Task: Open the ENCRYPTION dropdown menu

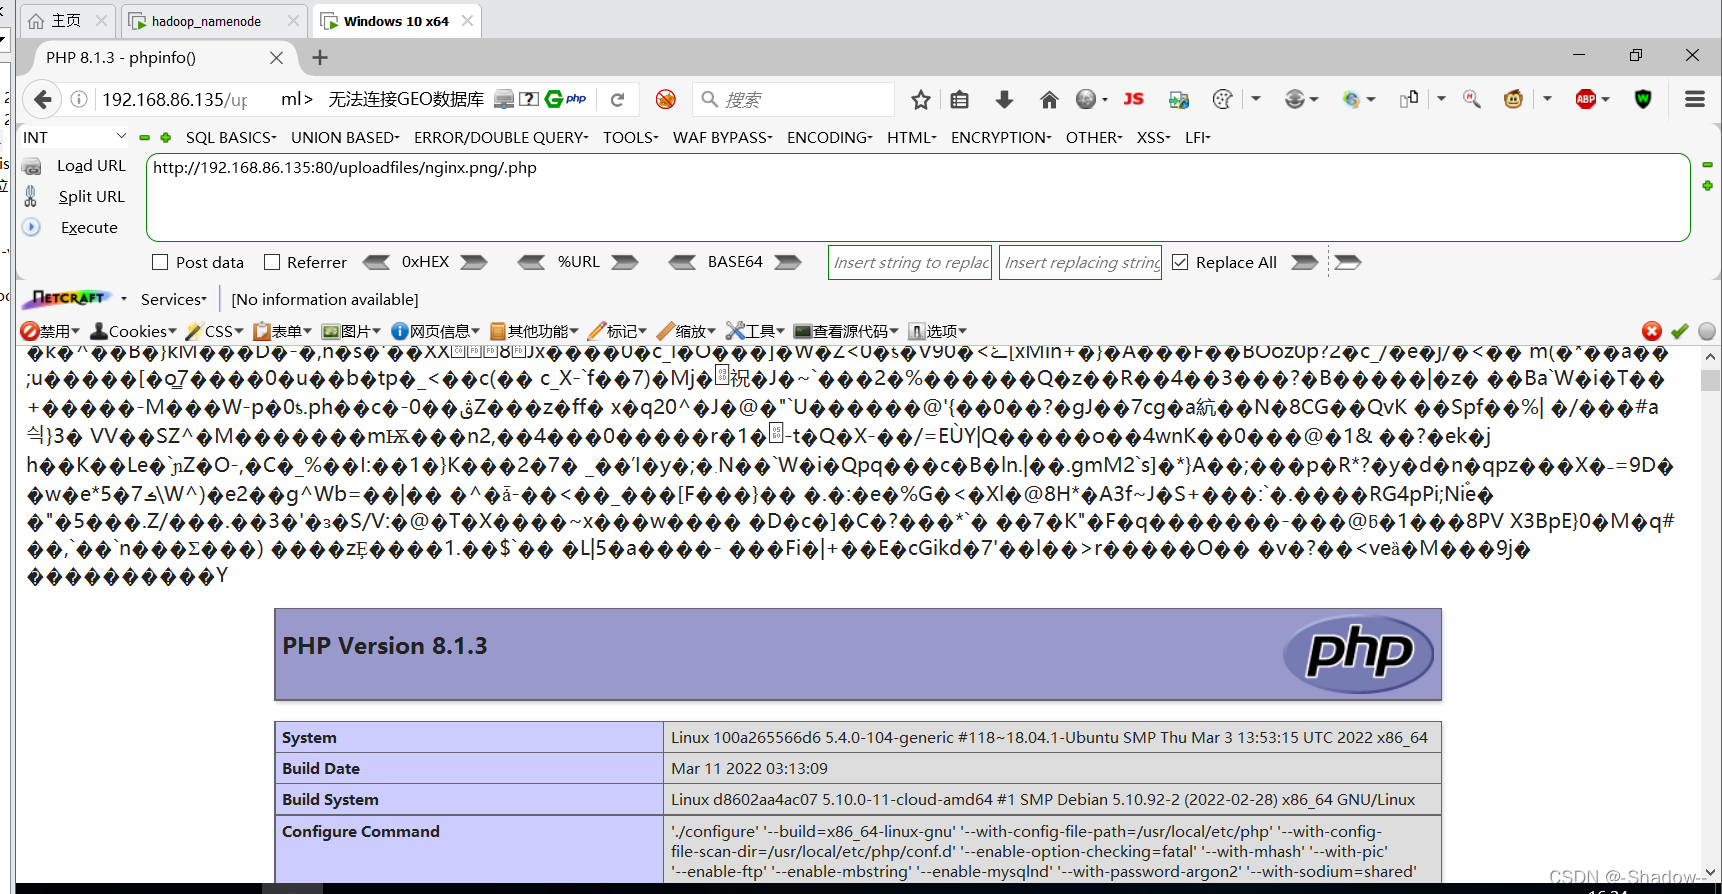Action: point(1001,138)
